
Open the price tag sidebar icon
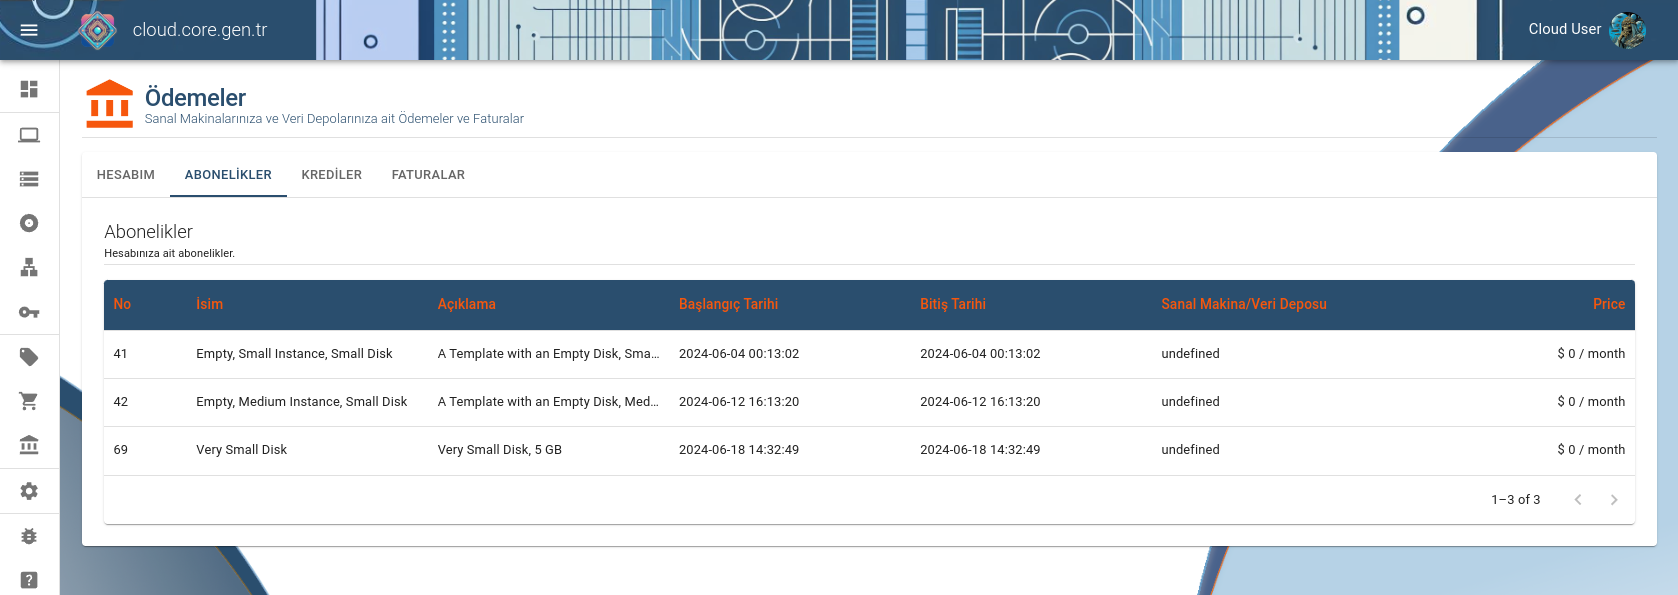point(29,357)
